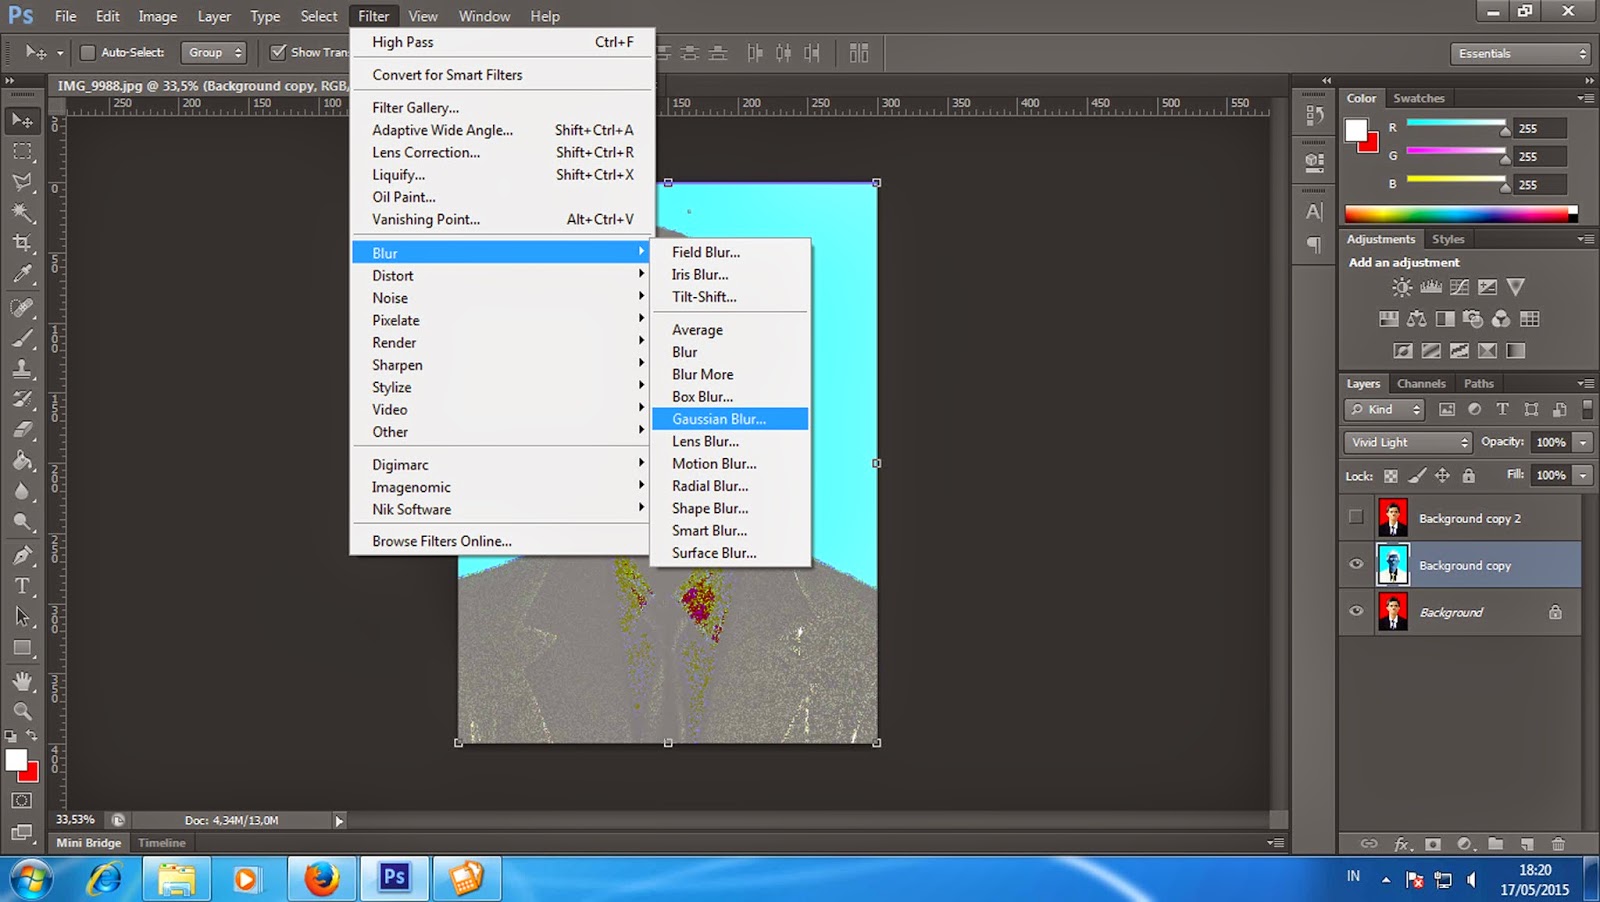Select the Rectangular Marquee tool

22,151
